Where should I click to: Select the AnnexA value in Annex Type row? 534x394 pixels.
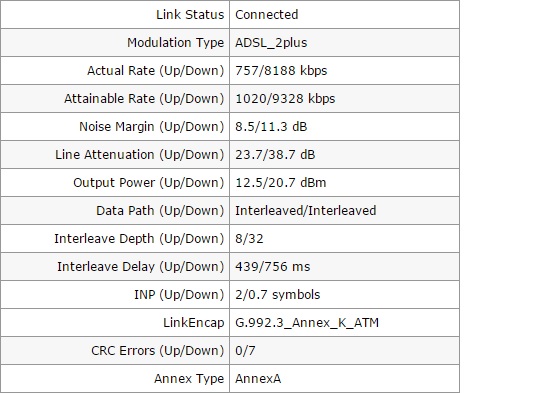(x=258, y=378)
